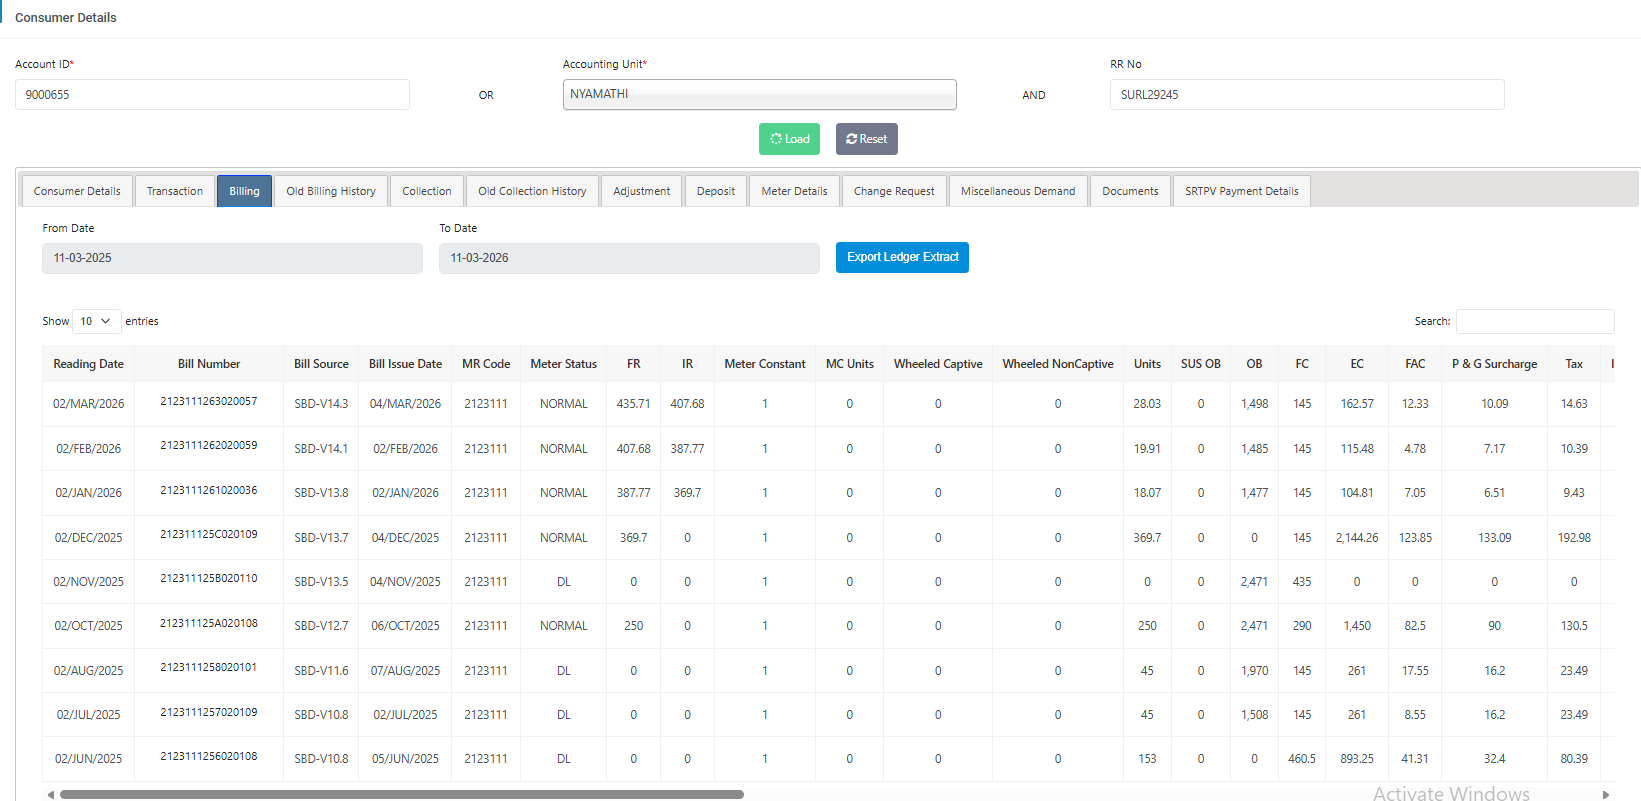Open the To Date picker field
Viewport: 1641px width, 801px height.
click(629, 258)
